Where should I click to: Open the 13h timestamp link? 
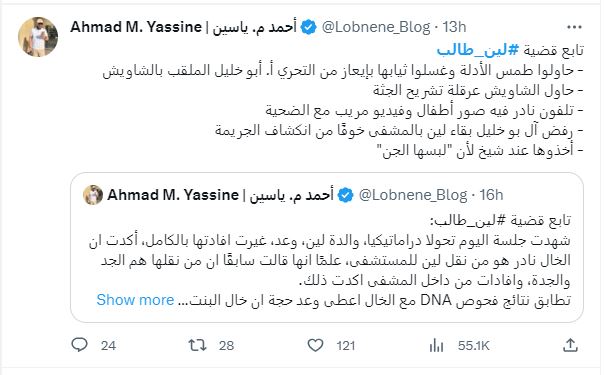point(454,27)
